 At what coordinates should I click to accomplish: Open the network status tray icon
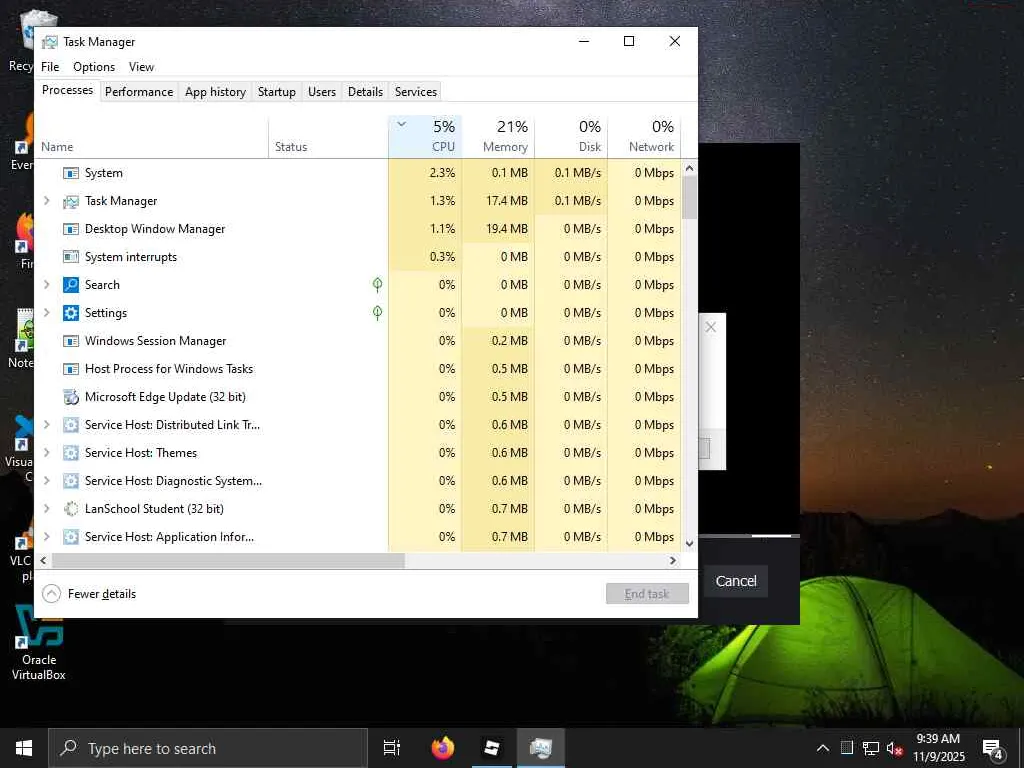(871, 748)
